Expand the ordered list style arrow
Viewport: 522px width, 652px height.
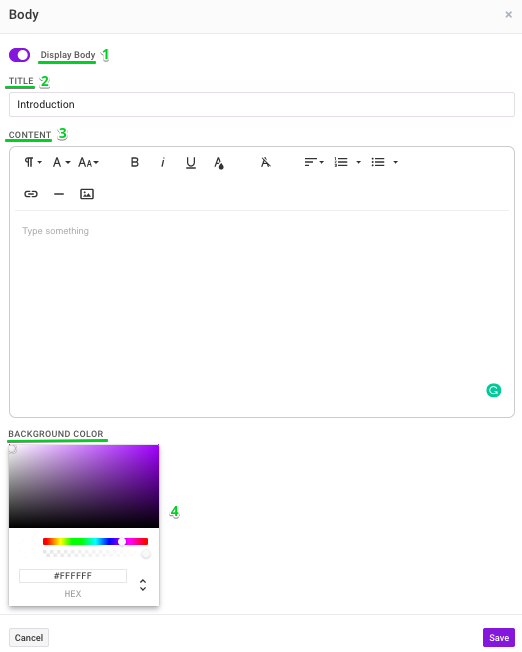click(359, 162)
